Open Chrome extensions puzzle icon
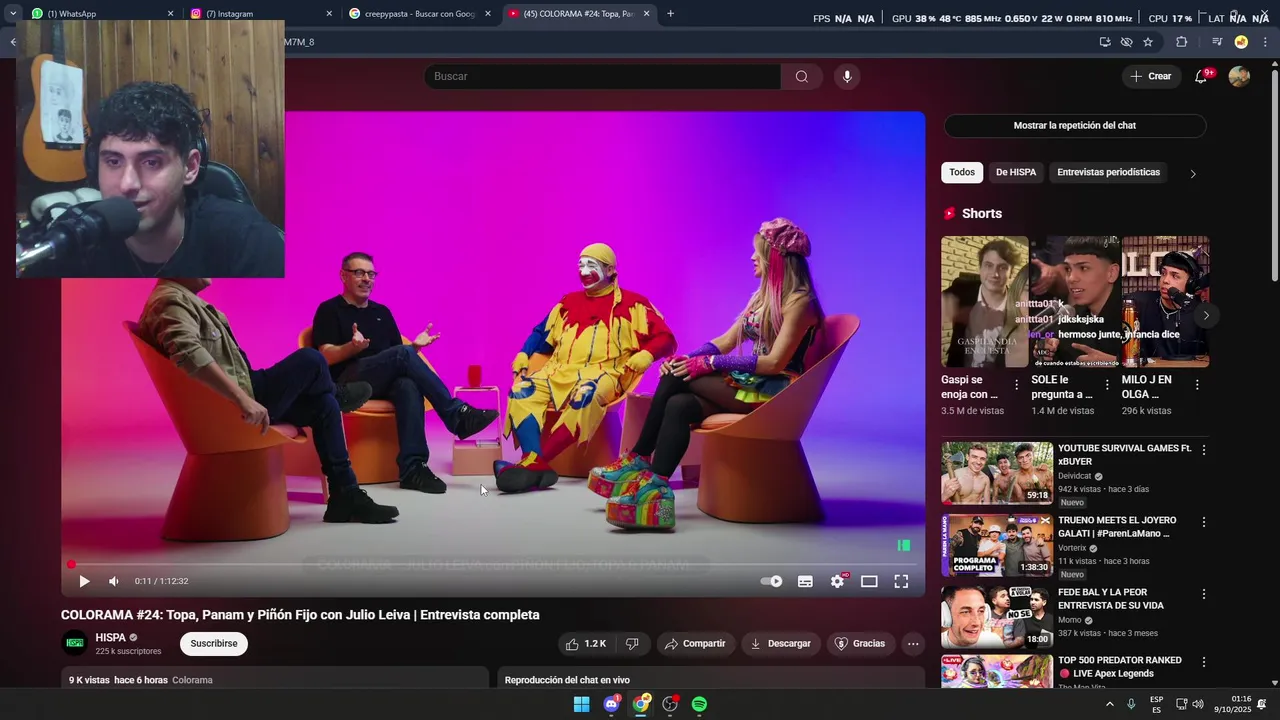 (1182, 42)
